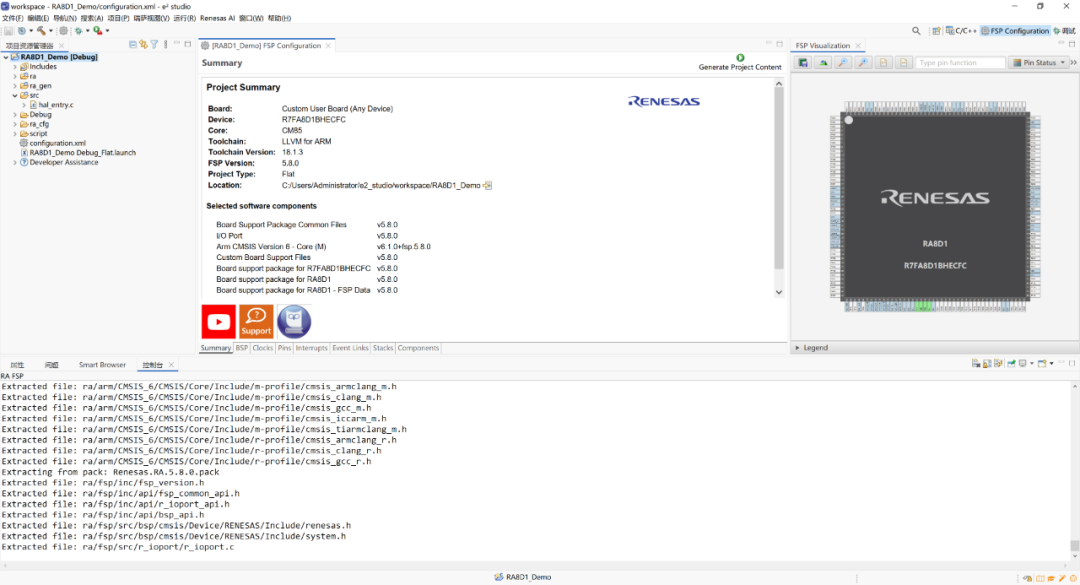Open the 运行(R) menu

185,18
